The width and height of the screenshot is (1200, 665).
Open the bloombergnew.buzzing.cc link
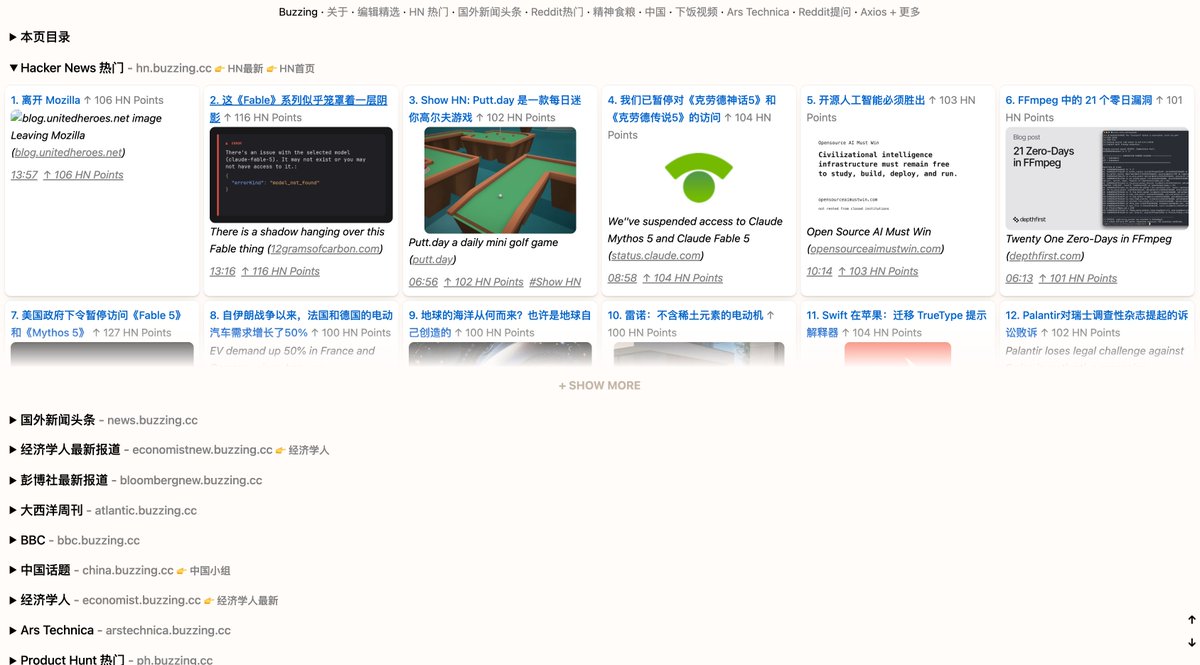tap(192, 480)
